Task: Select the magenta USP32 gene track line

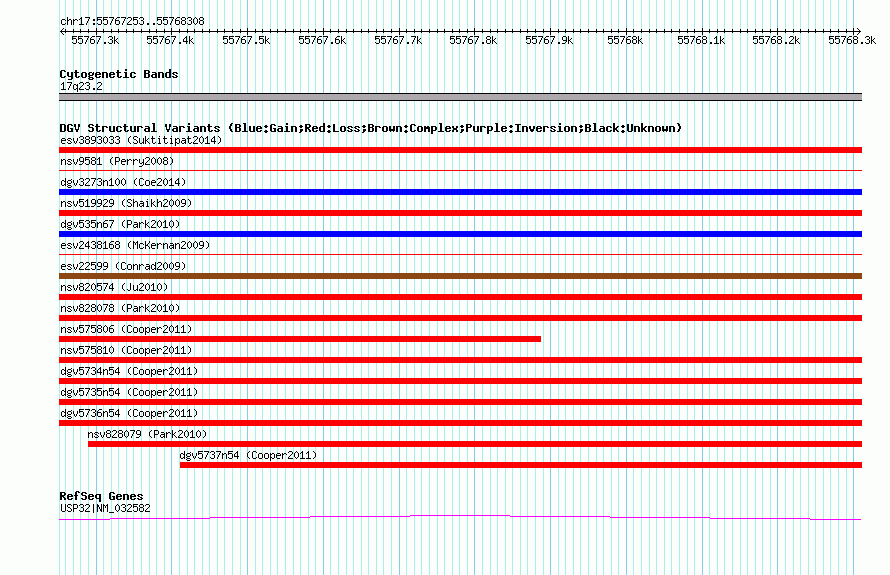Action: point(460,517)
